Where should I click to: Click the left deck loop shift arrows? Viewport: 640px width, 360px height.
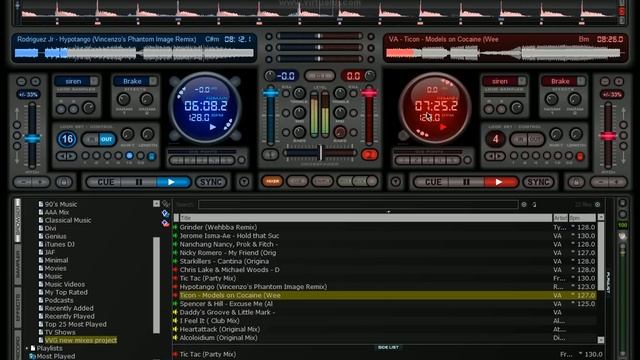click(67, 156)
